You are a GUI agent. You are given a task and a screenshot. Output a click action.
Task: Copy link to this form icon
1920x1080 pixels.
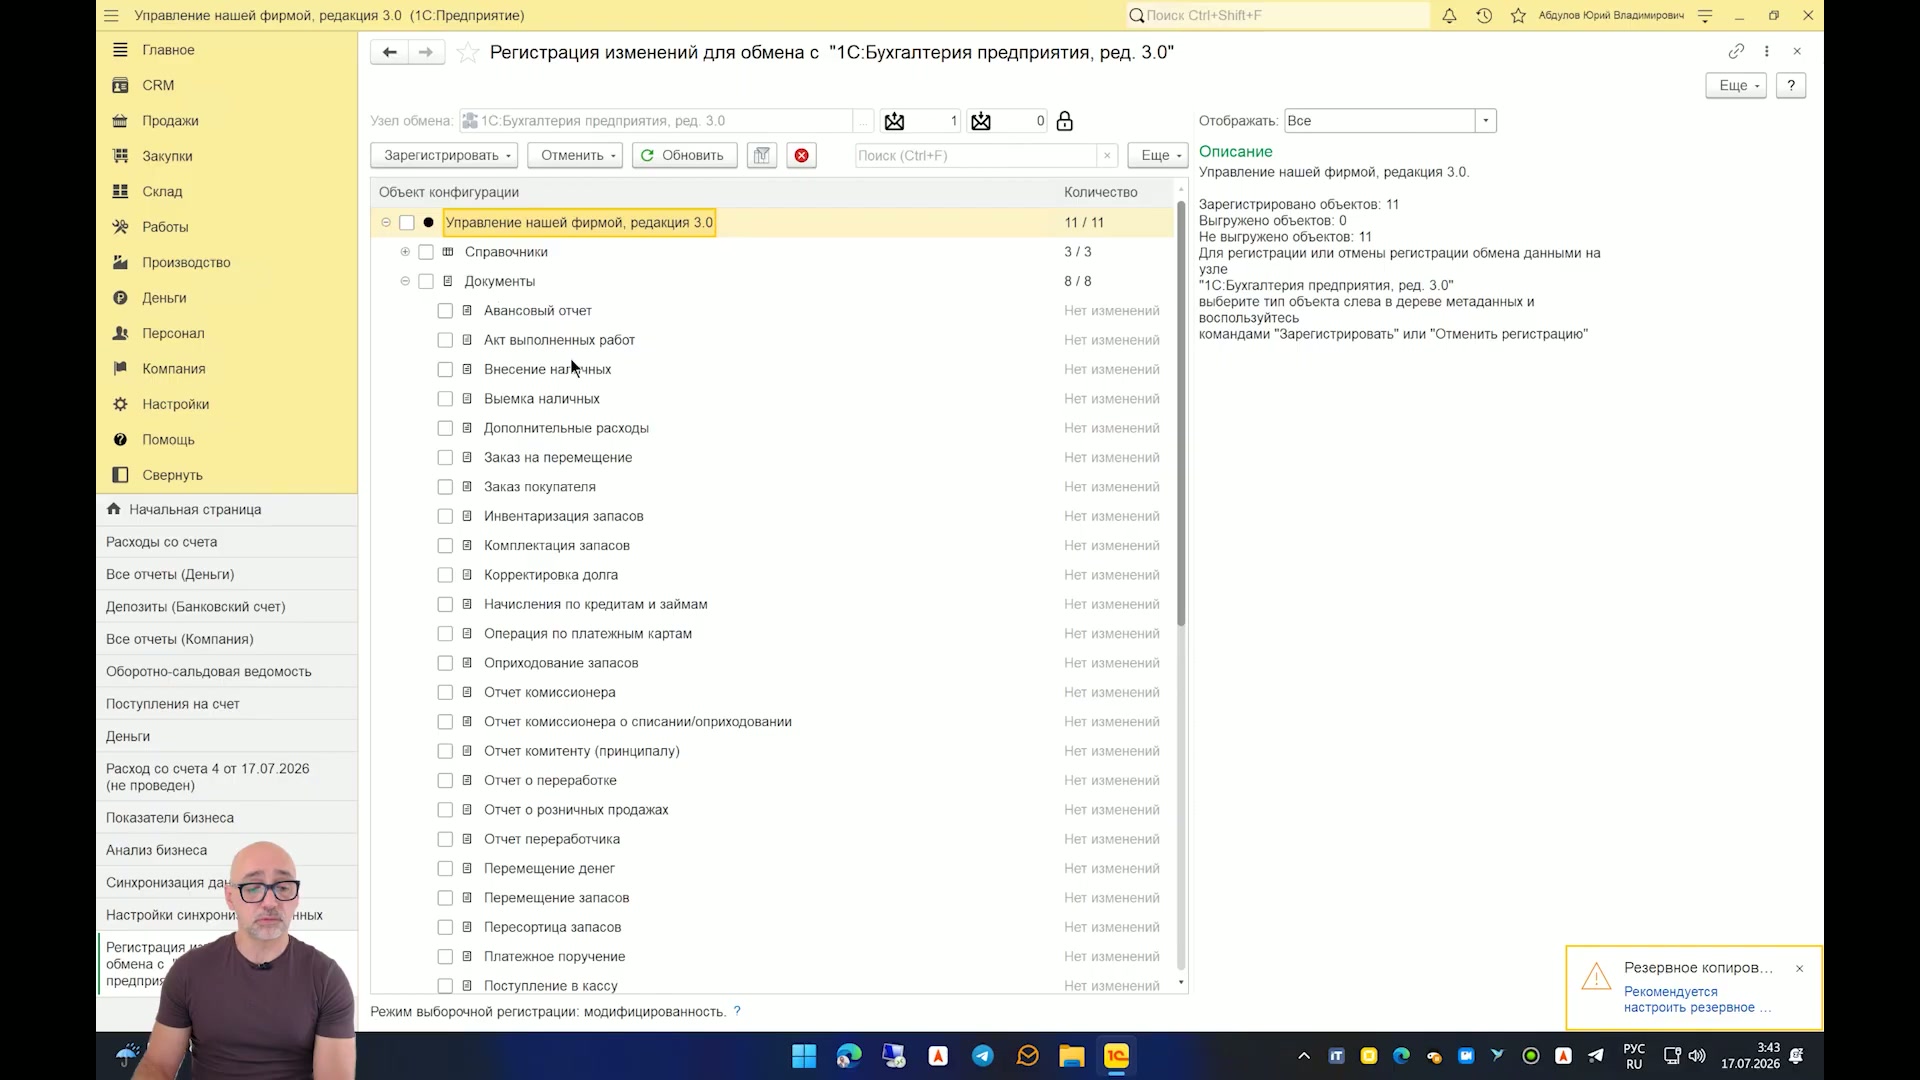[x=1736, y=51]
